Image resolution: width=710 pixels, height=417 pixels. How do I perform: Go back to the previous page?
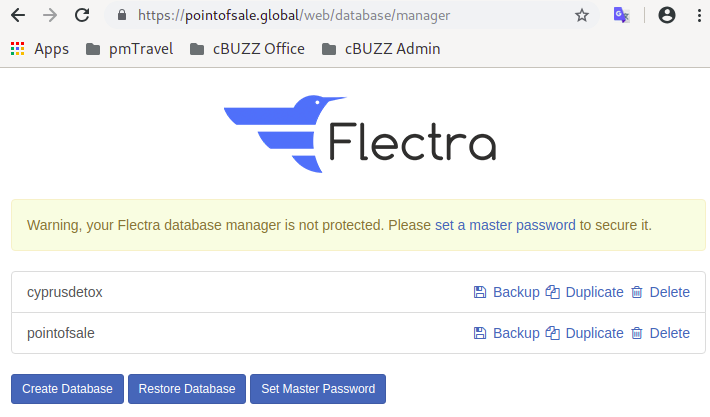click(18, 15)
